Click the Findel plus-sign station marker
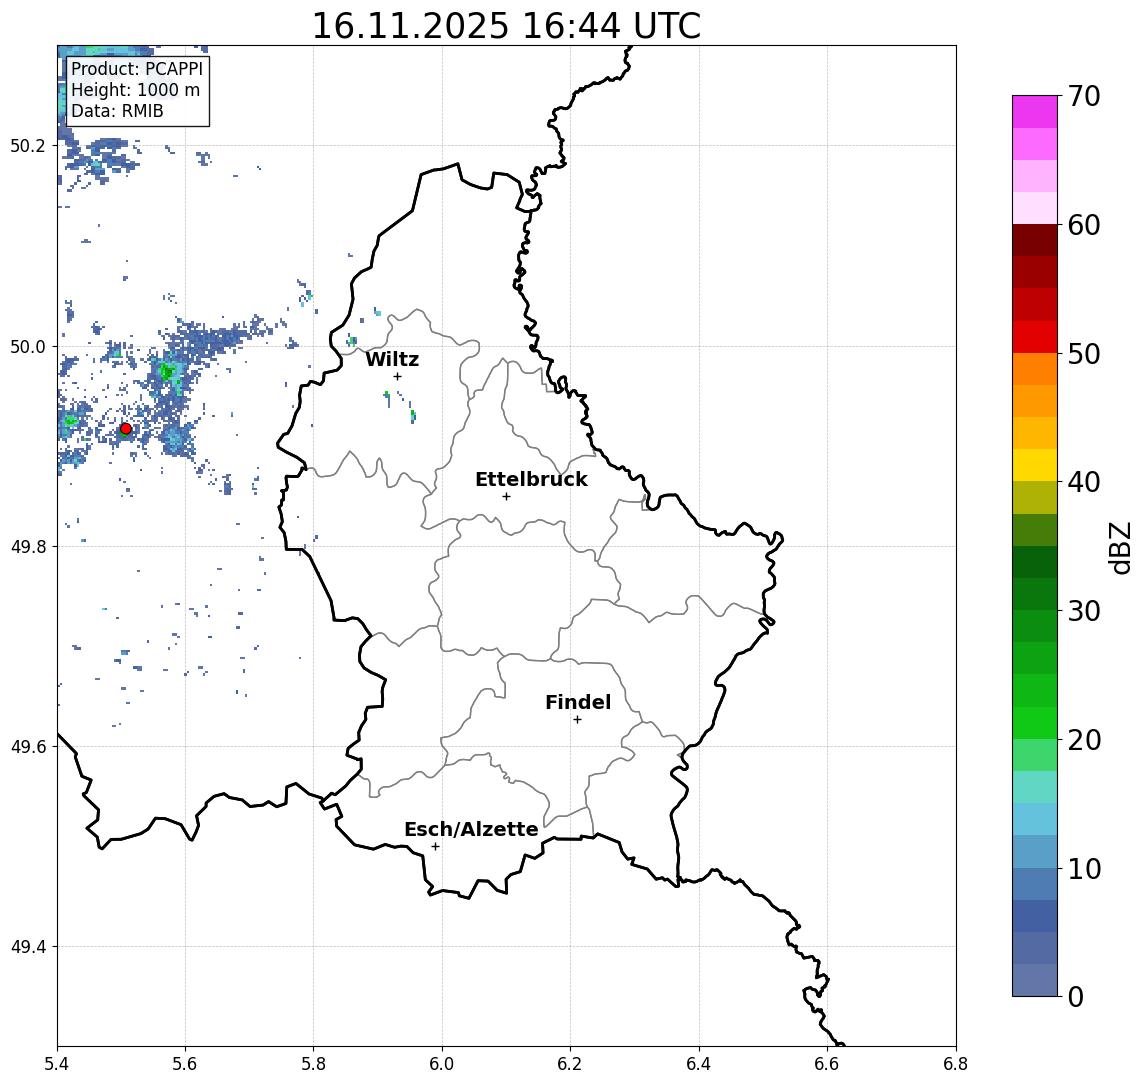The height and width of the screenshot is (1084, 1145). click(x=577, y=720)
